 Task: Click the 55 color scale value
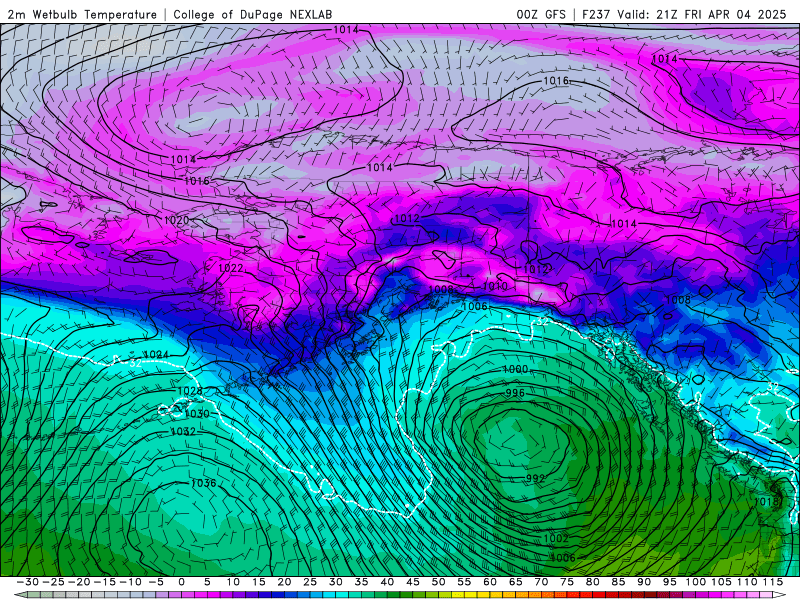tap(464, 582)
